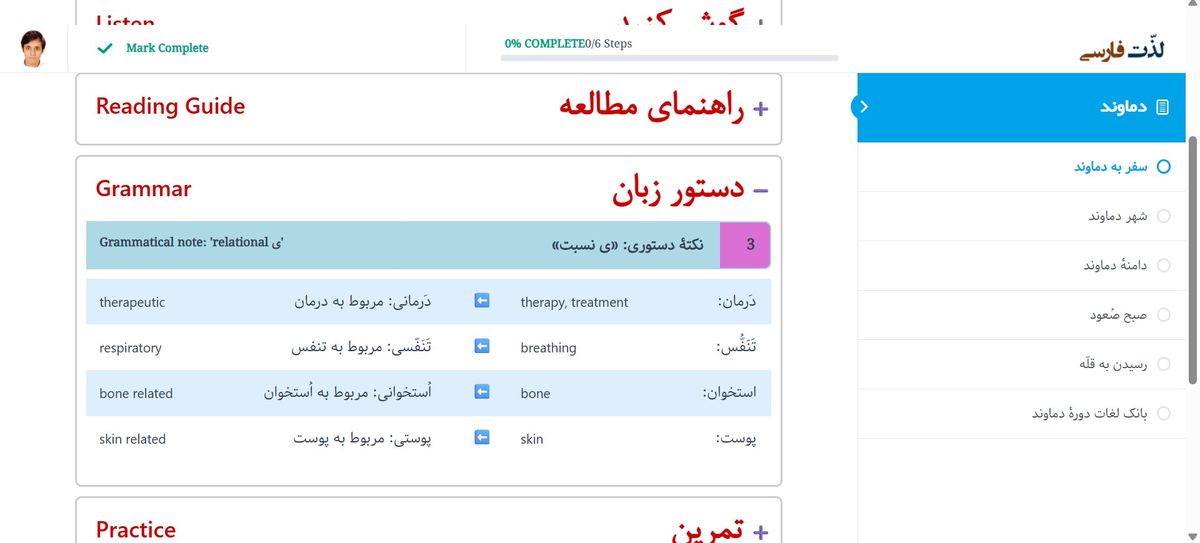
Task: Select the سفر به دماوند lesson circle
Action: pyautogui.click(x=1163, y=167)
